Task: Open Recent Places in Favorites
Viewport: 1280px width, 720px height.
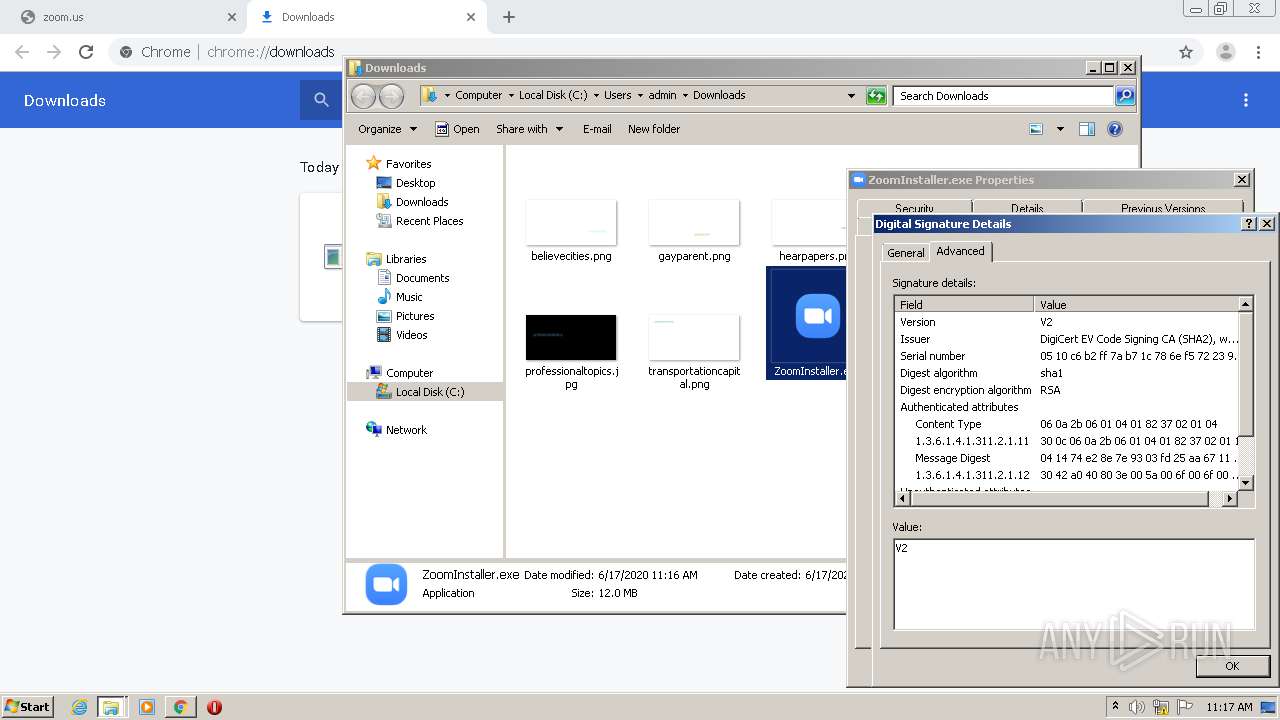Action: click(x=429, y=221)
